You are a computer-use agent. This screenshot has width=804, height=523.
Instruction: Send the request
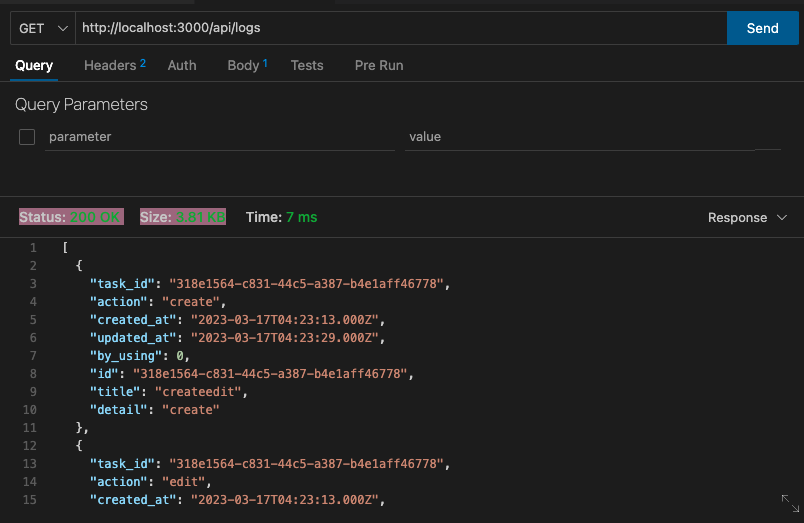762,28
